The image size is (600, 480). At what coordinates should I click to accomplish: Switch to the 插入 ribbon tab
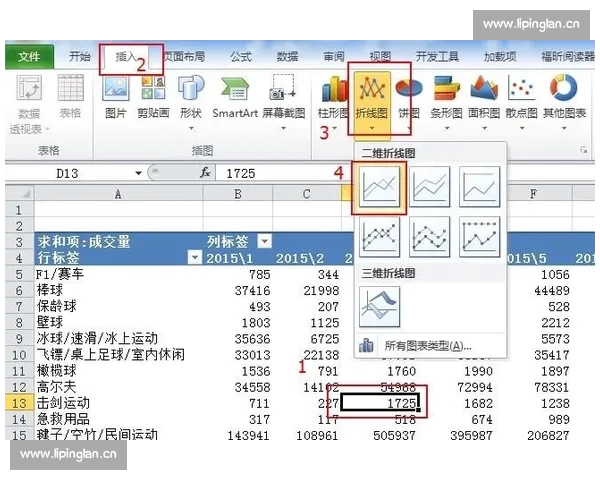pos(127,57)
